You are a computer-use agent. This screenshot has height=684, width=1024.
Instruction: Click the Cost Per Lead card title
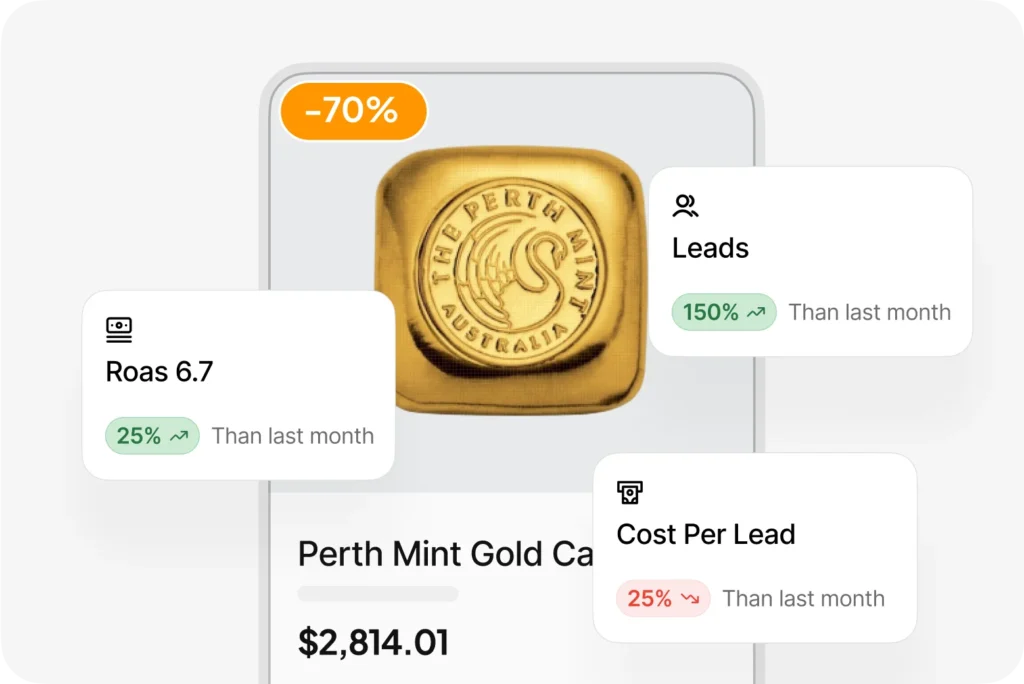click(705, 534)
